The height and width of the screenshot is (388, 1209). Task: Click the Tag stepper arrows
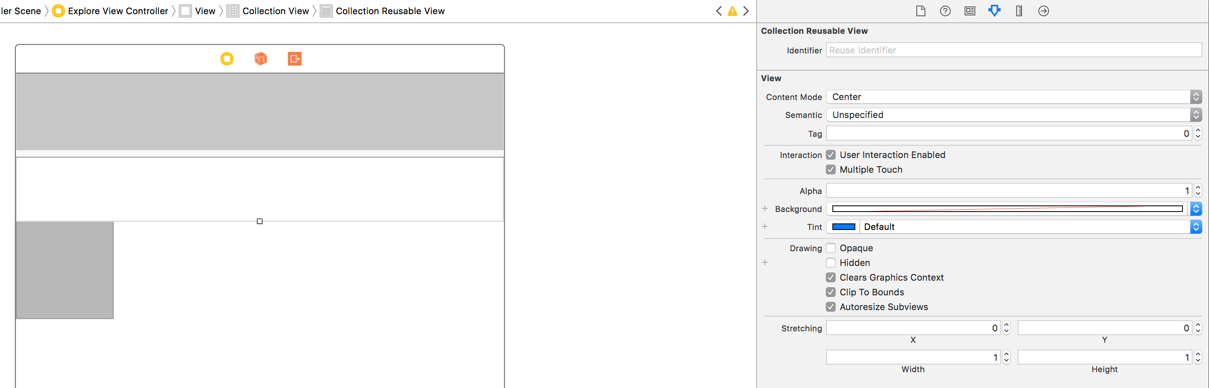click(1198, 133)
